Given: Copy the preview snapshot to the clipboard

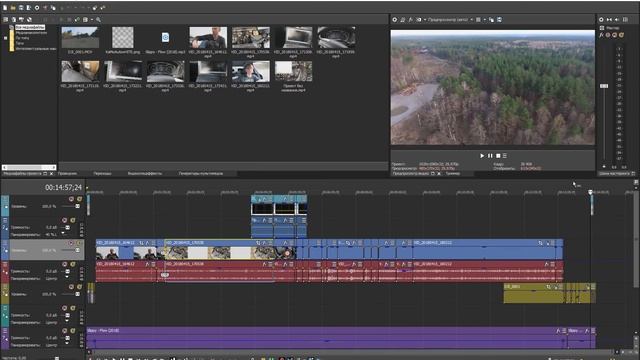Looking at the screenshot, I should pos(491,20).
